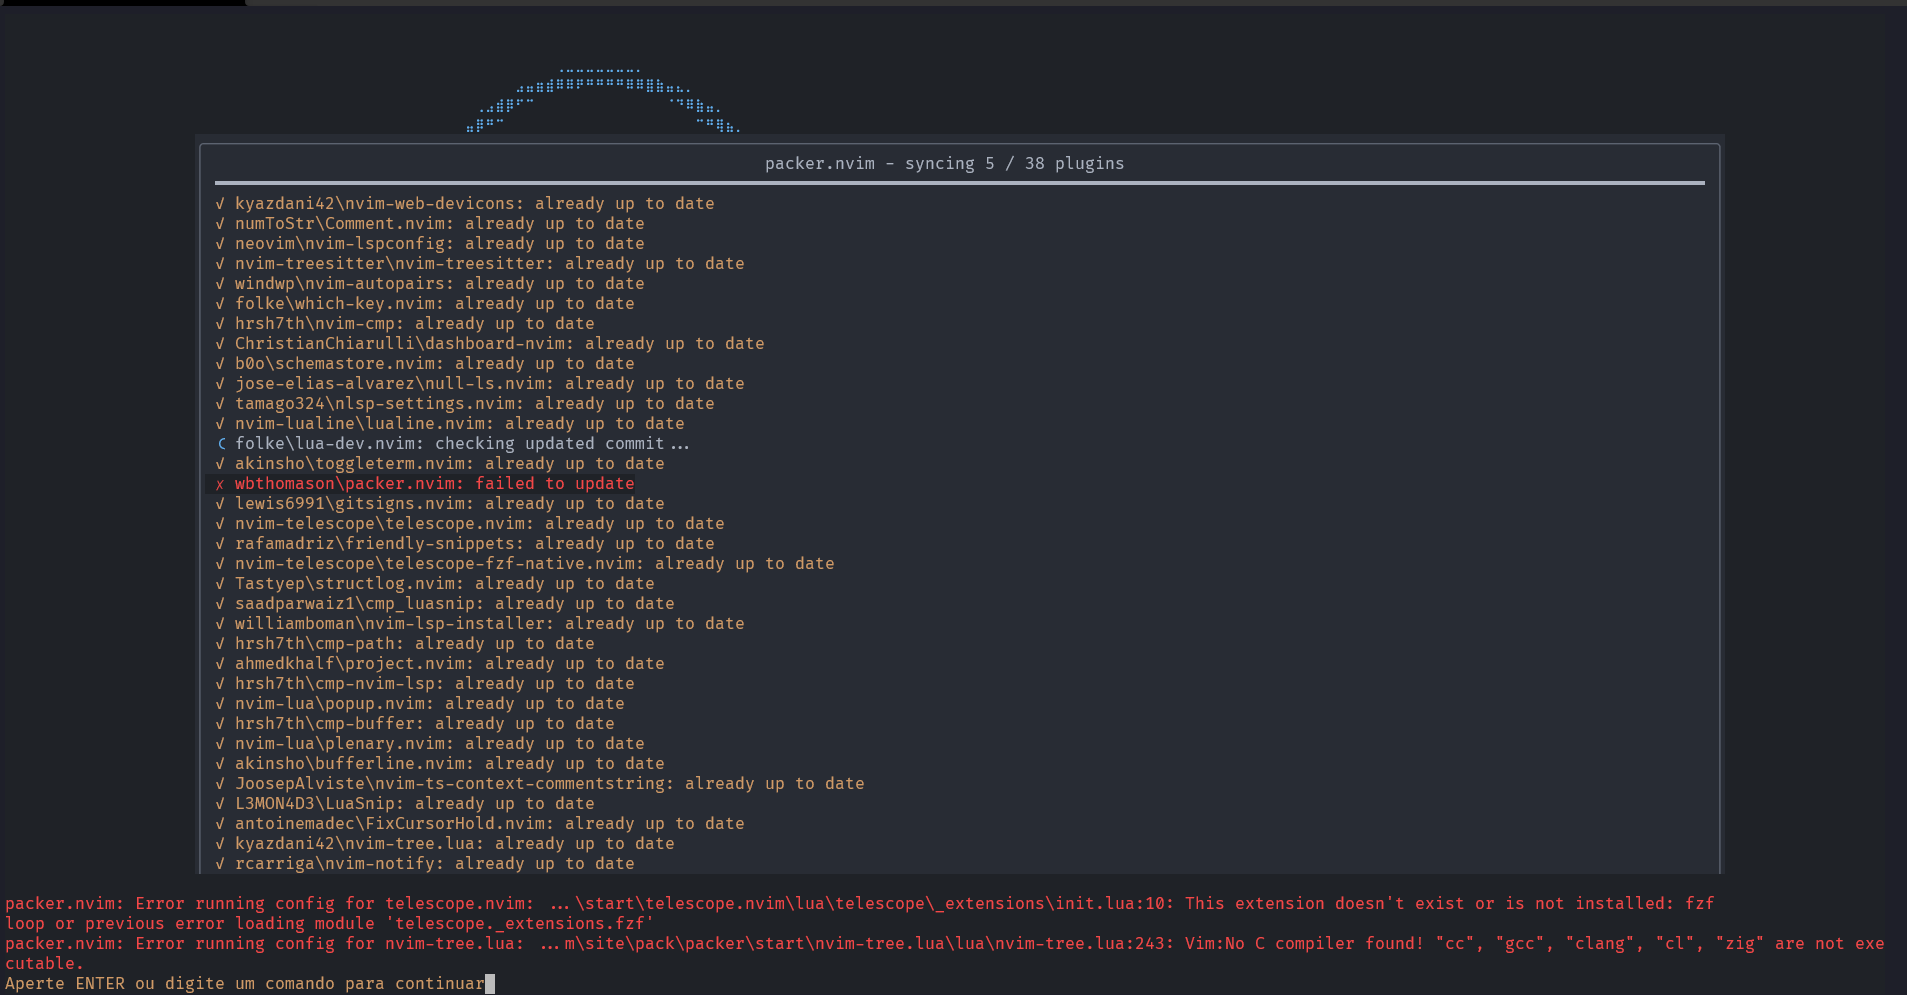Click the terminal cursor after continuar
This screenshot has width=1907, height=995.
[489, 983]
